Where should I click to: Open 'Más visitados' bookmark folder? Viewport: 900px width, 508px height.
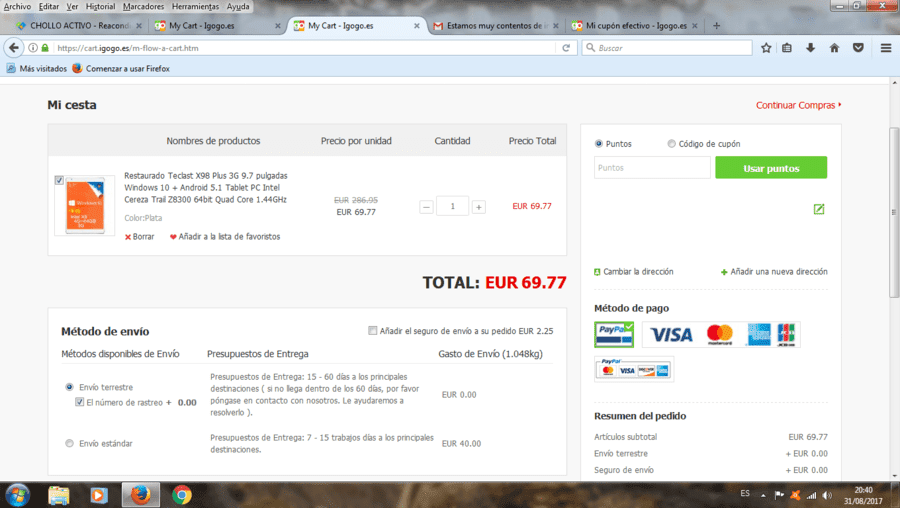(x=37, y=68)
